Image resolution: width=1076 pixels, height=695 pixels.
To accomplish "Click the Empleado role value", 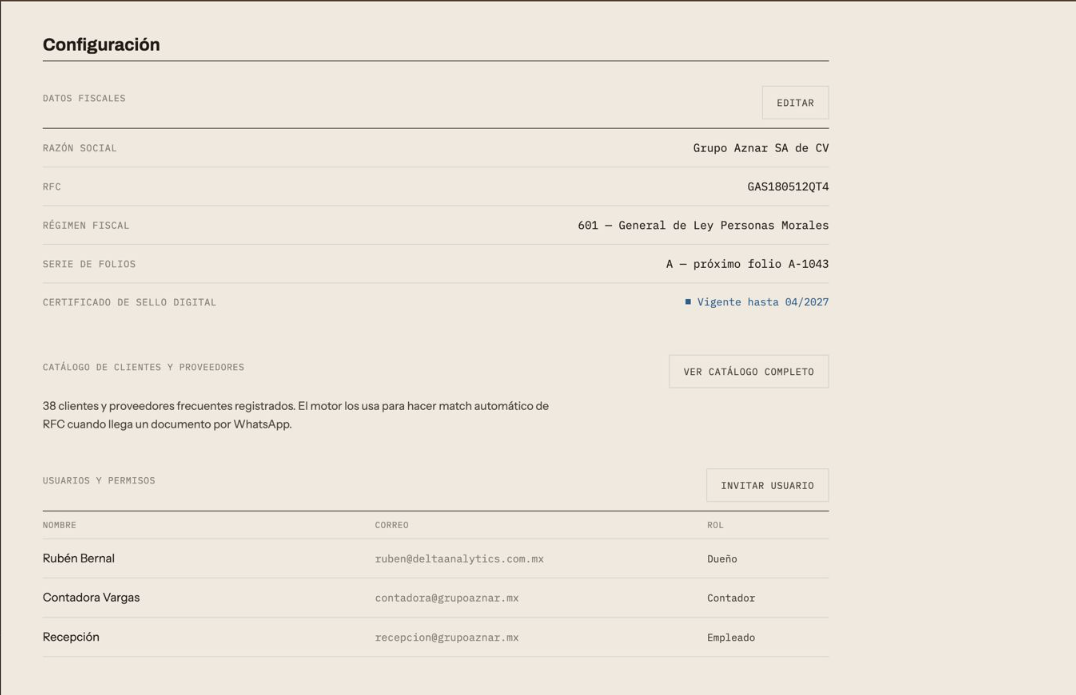I will coord(731,637).
